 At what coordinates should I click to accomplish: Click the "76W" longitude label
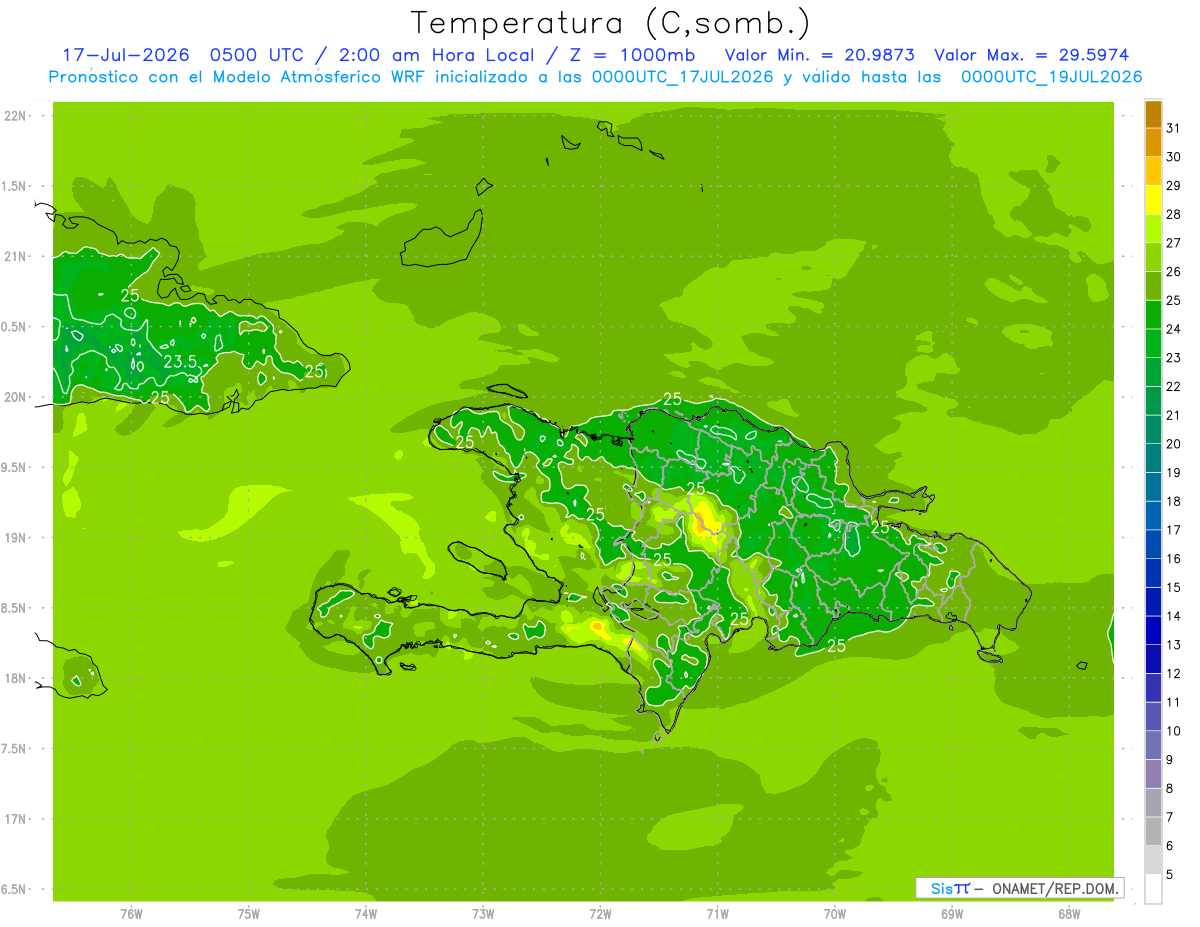pyautogui.click(x=131, y=914)
